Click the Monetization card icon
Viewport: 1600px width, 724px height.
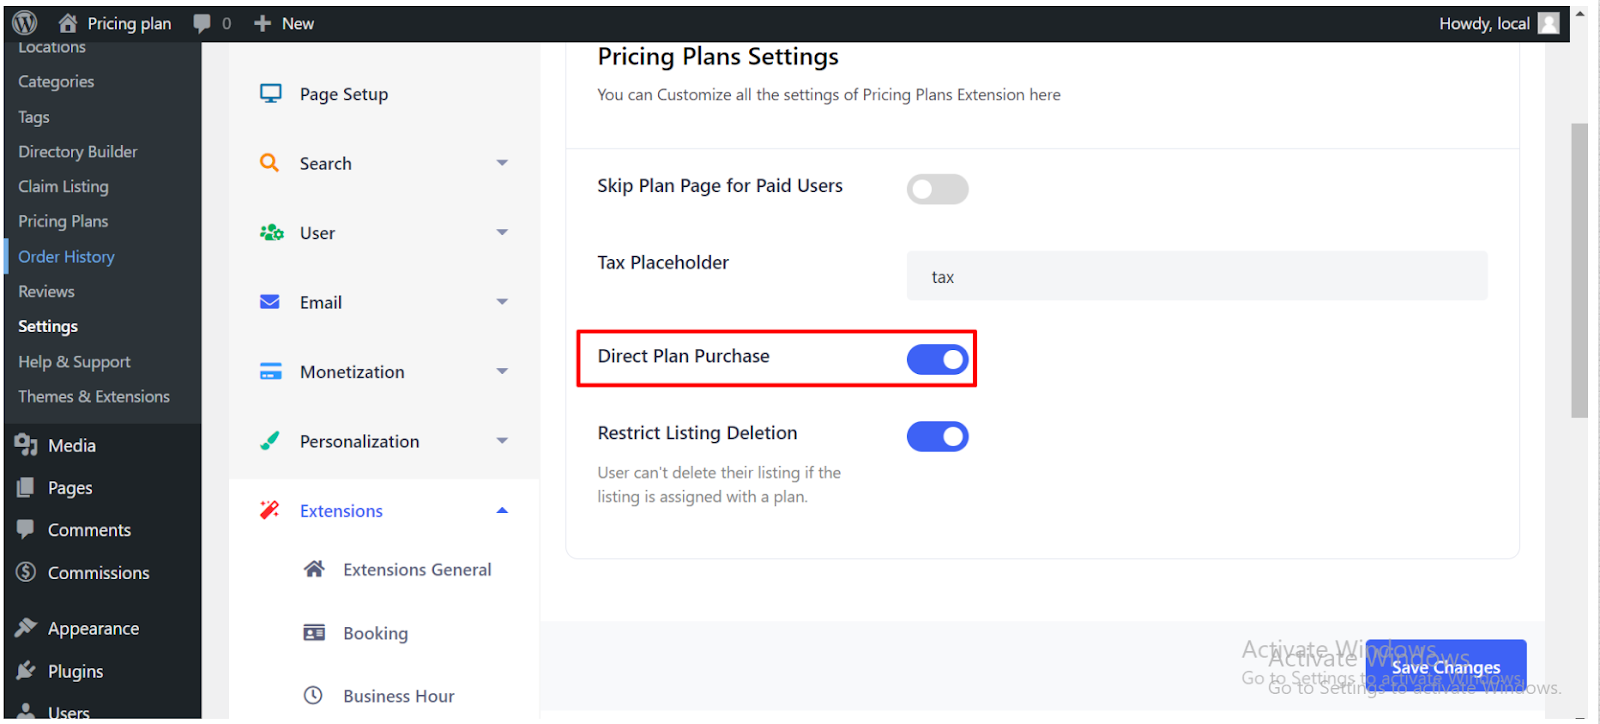pyautogui.click(x=270, y=371)
